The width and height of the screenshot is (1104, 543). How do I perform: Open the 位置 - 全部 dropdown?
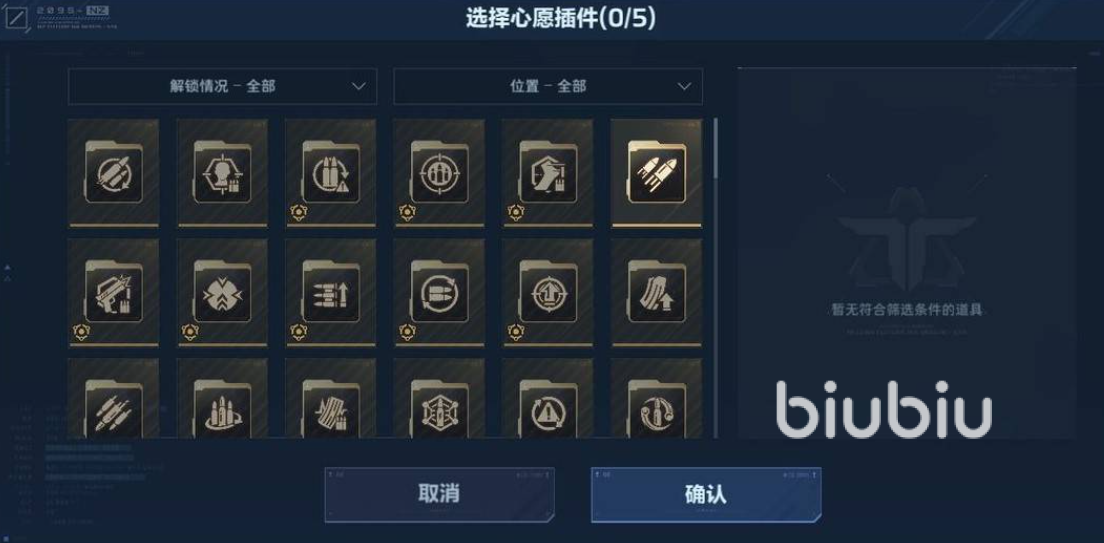coord(548,87)
